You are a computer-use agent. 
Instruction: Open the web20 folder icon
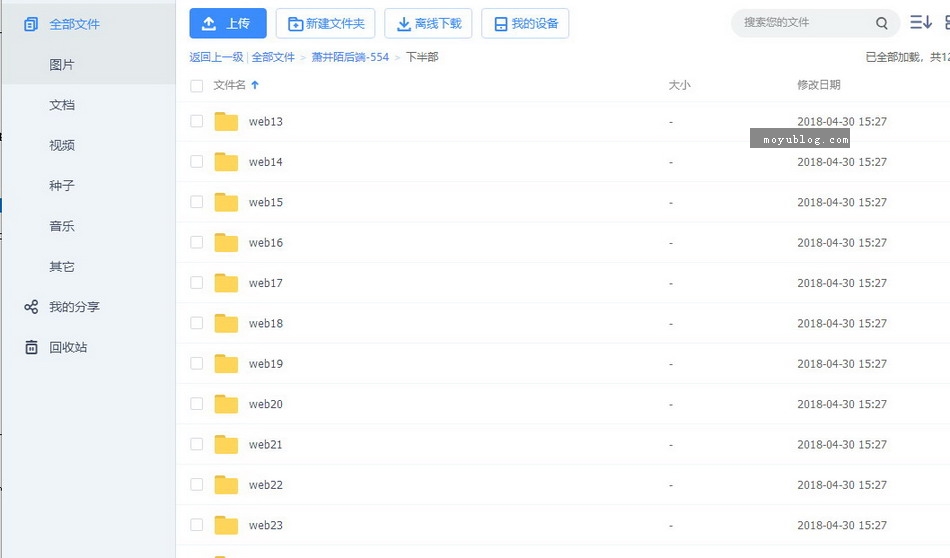[226, 404]
